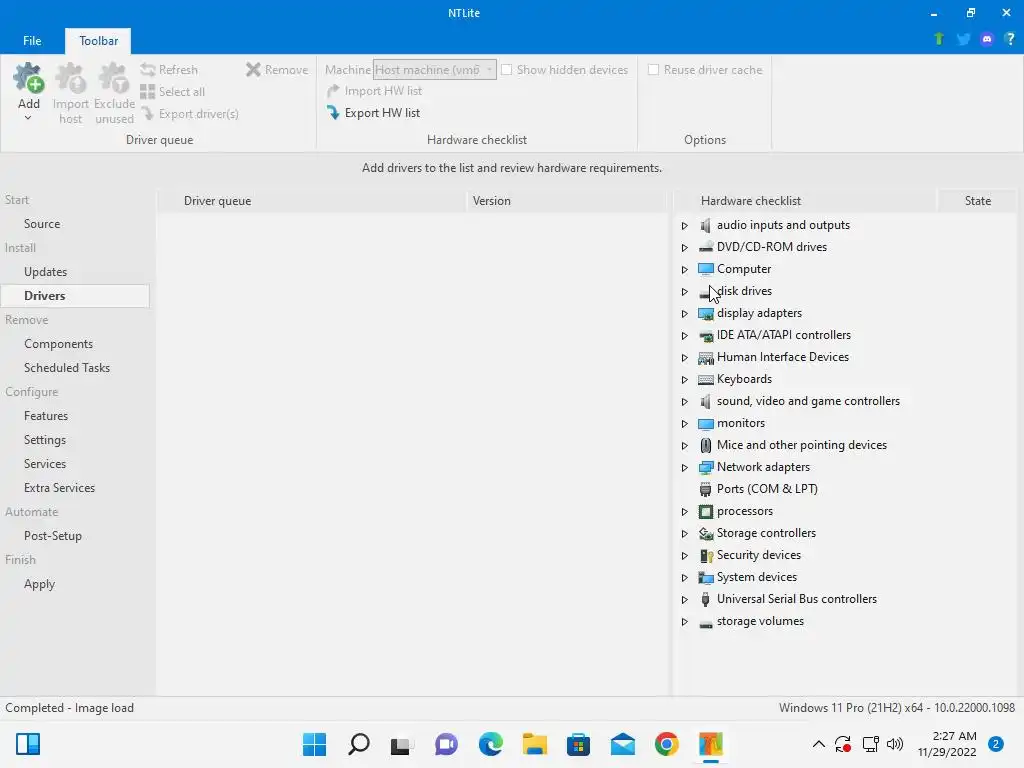Image resolution: width=1024 pixels, height=768 pixels.
Task: Click the NTLite taskbar icon
Action: (x=711, y=744)
